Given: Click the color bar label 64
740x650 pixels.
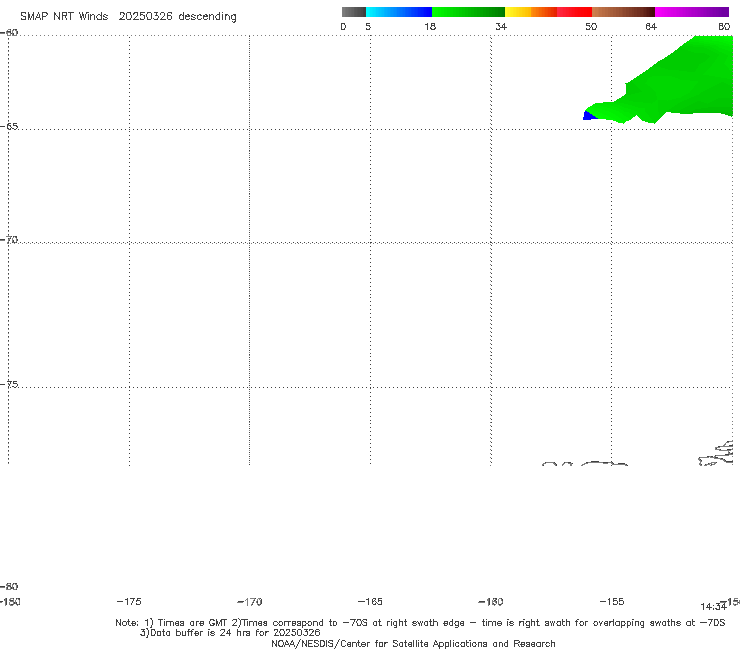Looking at the screenshot, I should click(651, 26).
